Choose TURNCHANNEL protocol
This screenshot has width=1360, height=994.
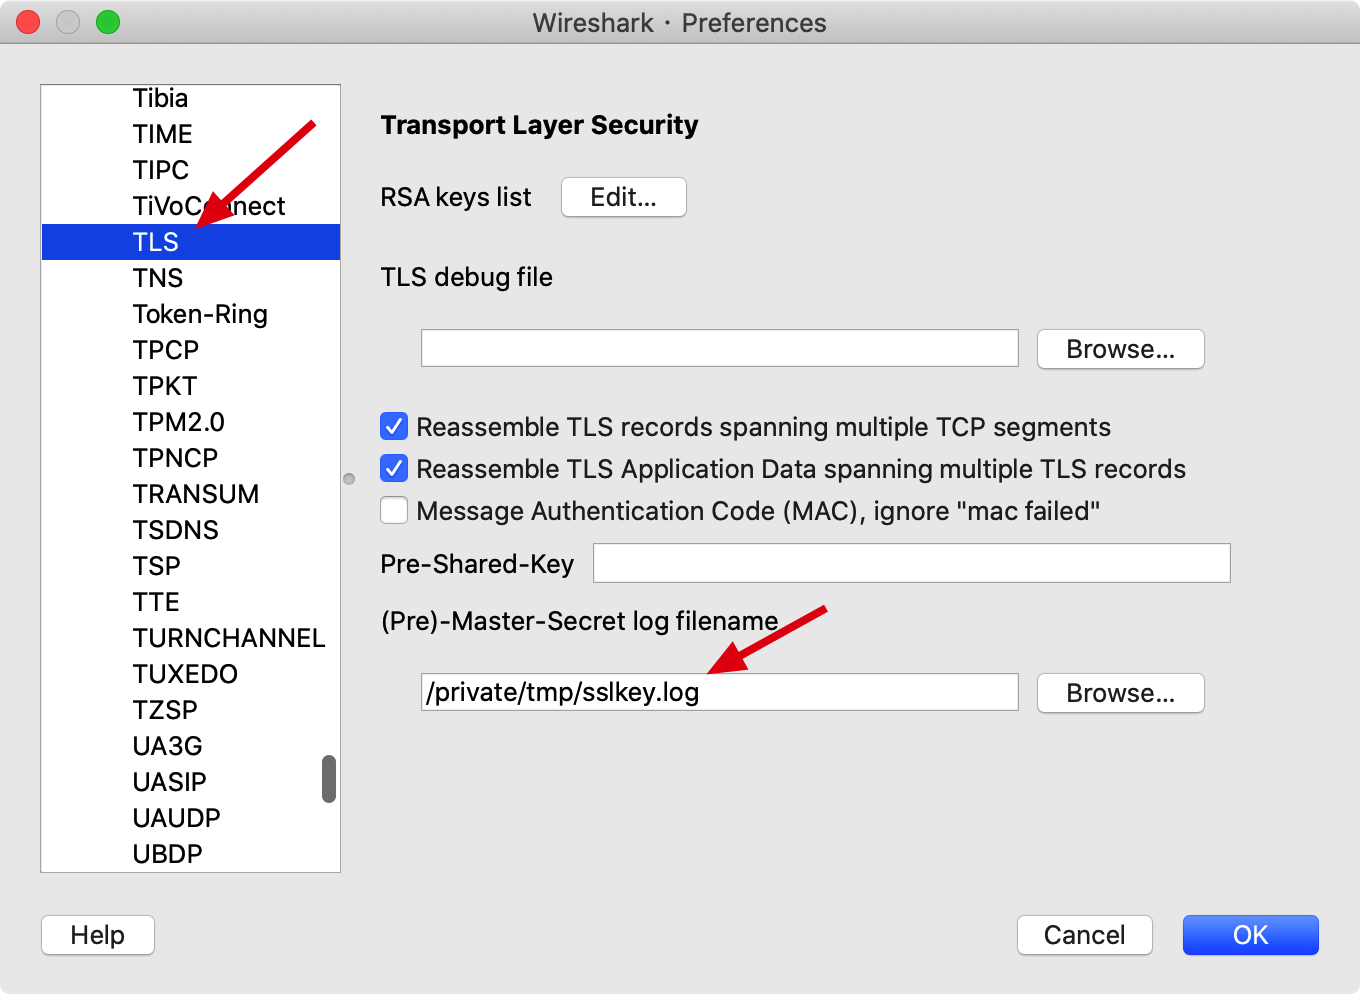(x=191, y=638)
